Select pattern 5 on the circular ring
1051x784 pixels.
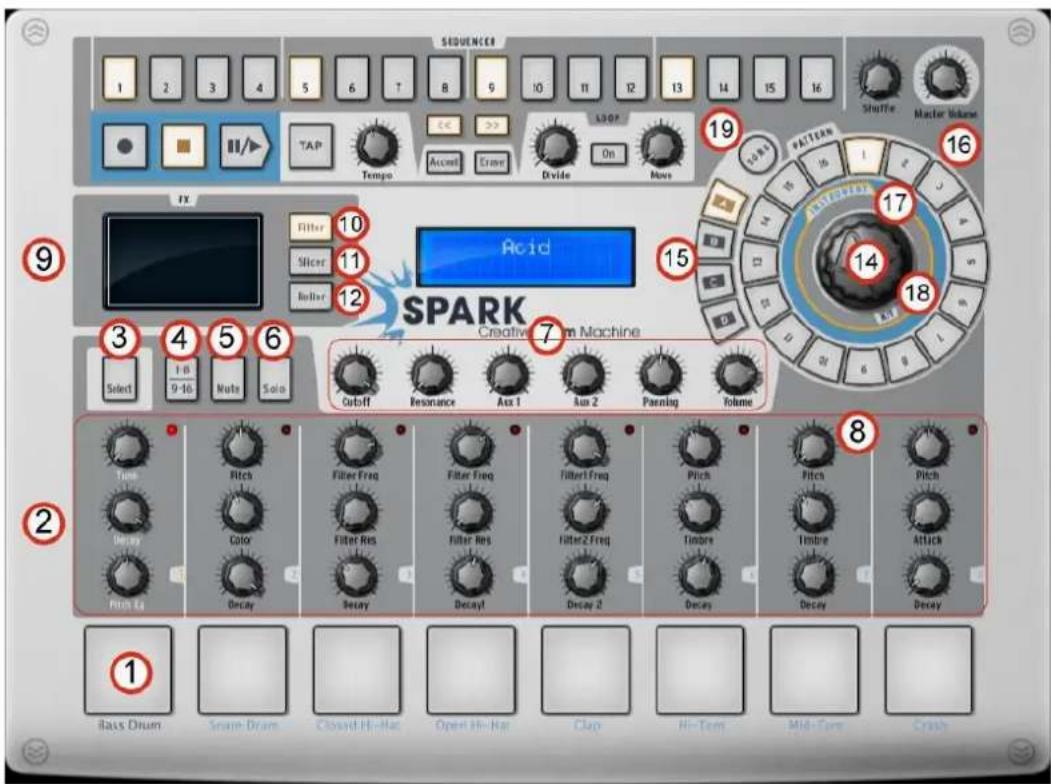click(969, 260)
